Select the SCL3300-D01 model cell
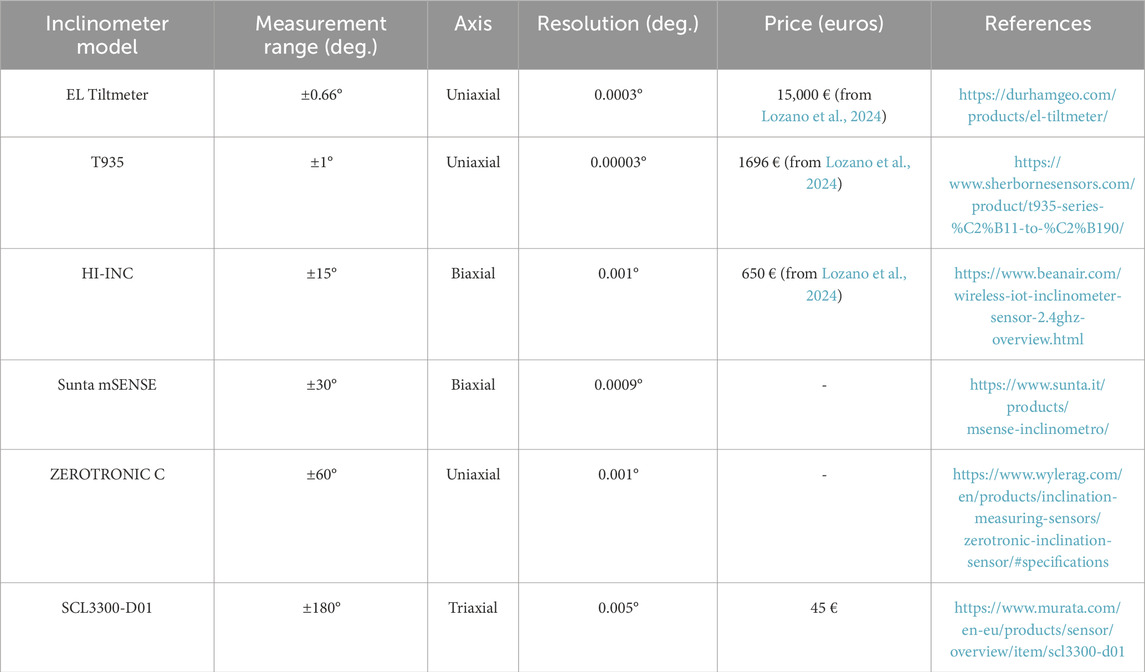Viewport: 1145px width, 672px height. (107, 608)
